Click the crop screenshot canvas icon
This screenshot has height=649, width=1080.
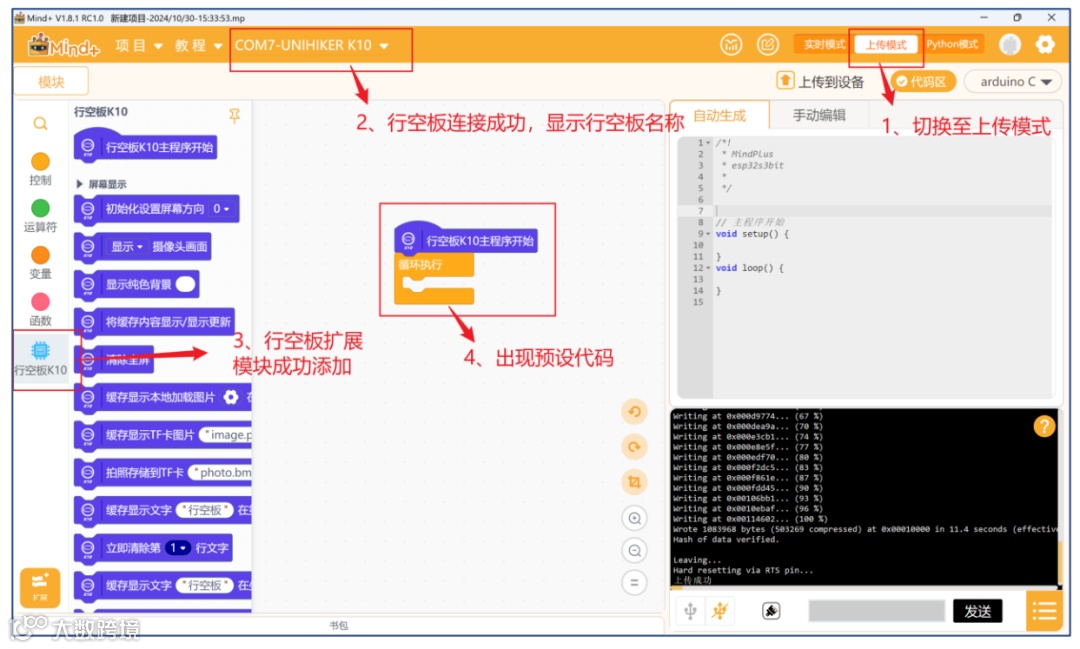634,482
